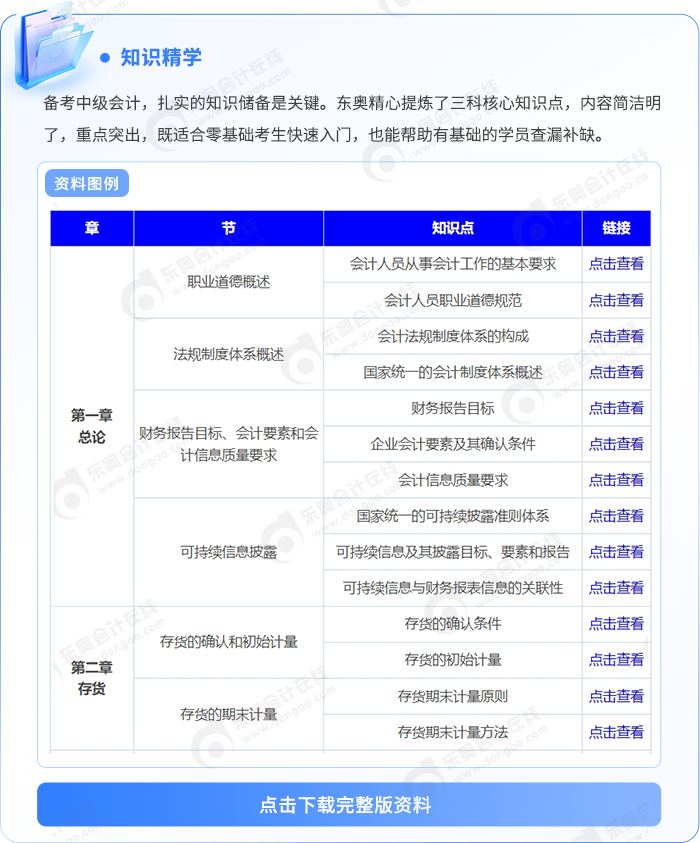Select the 第二章 存货 chapter cell
This screenshot has width=700, height=843.
coord(92,678)
